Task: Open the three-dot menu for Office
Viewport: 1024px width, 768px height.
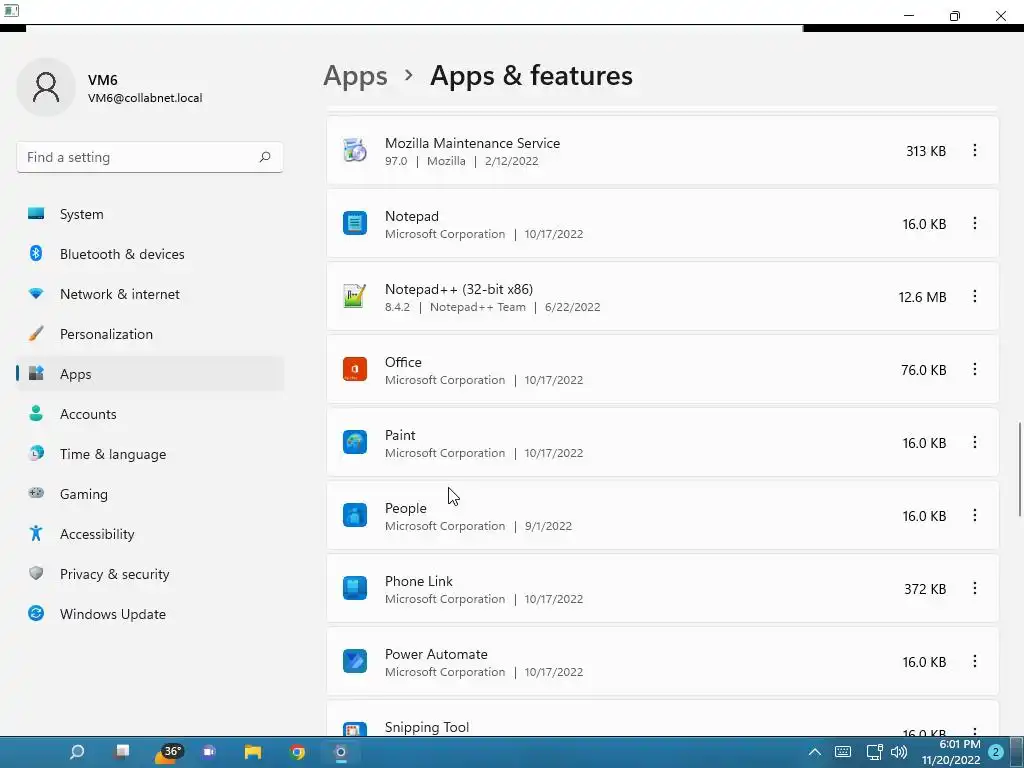Action: tap(974, 370)
